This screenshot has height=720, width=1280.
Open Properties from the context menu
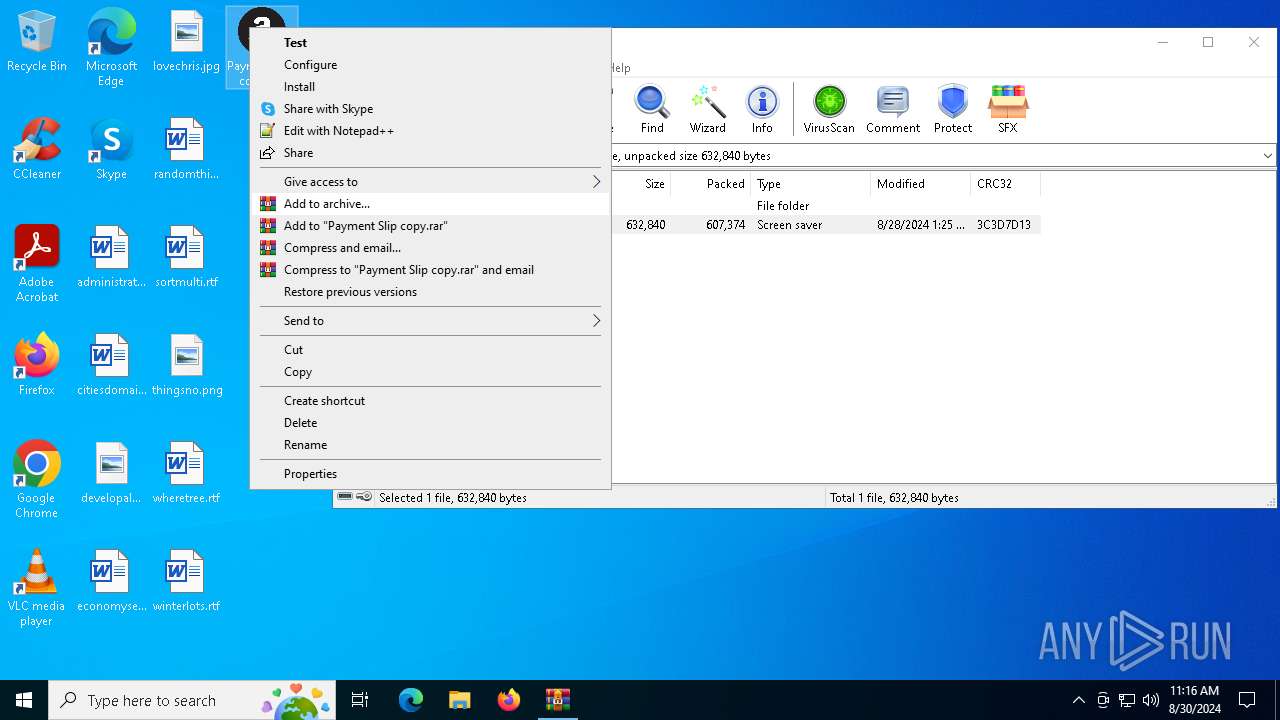pos(430,474)
